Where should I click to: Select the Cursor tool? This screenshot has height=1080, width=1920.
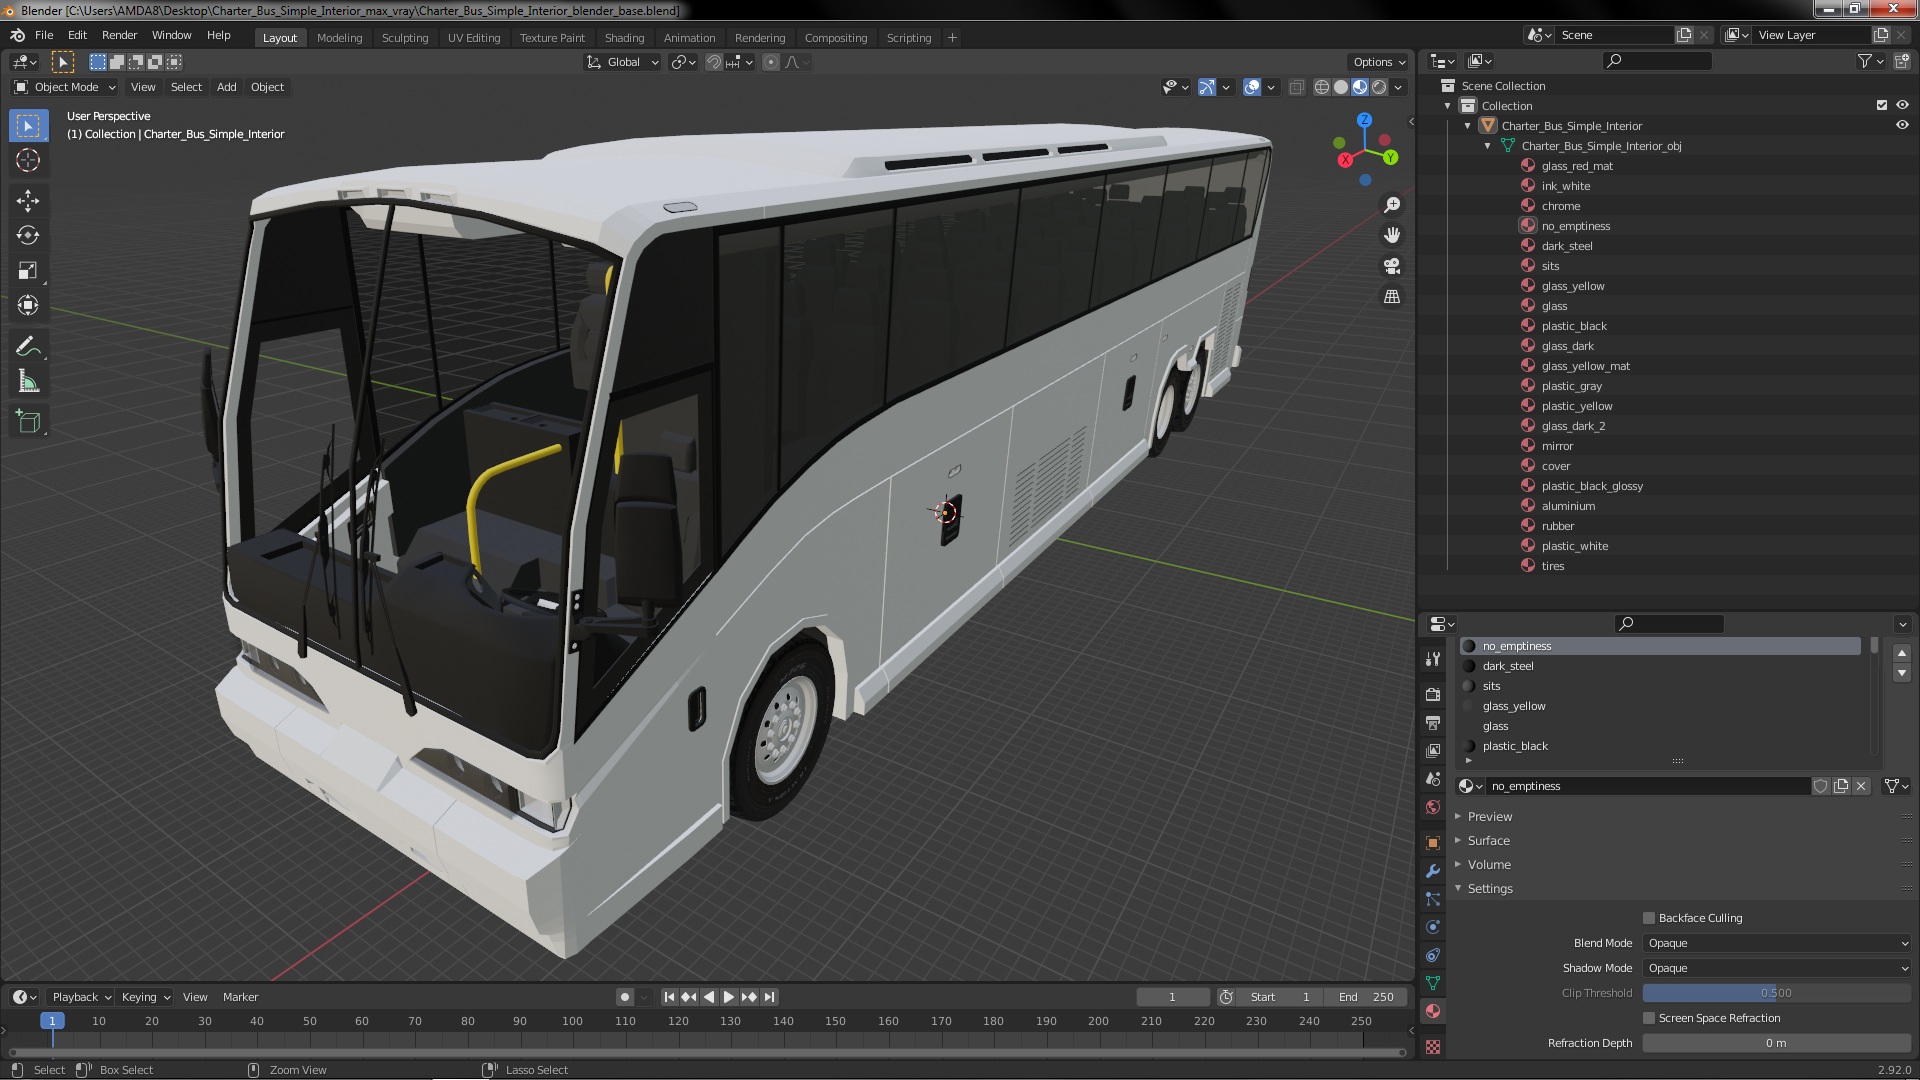[x=28, y=160]
